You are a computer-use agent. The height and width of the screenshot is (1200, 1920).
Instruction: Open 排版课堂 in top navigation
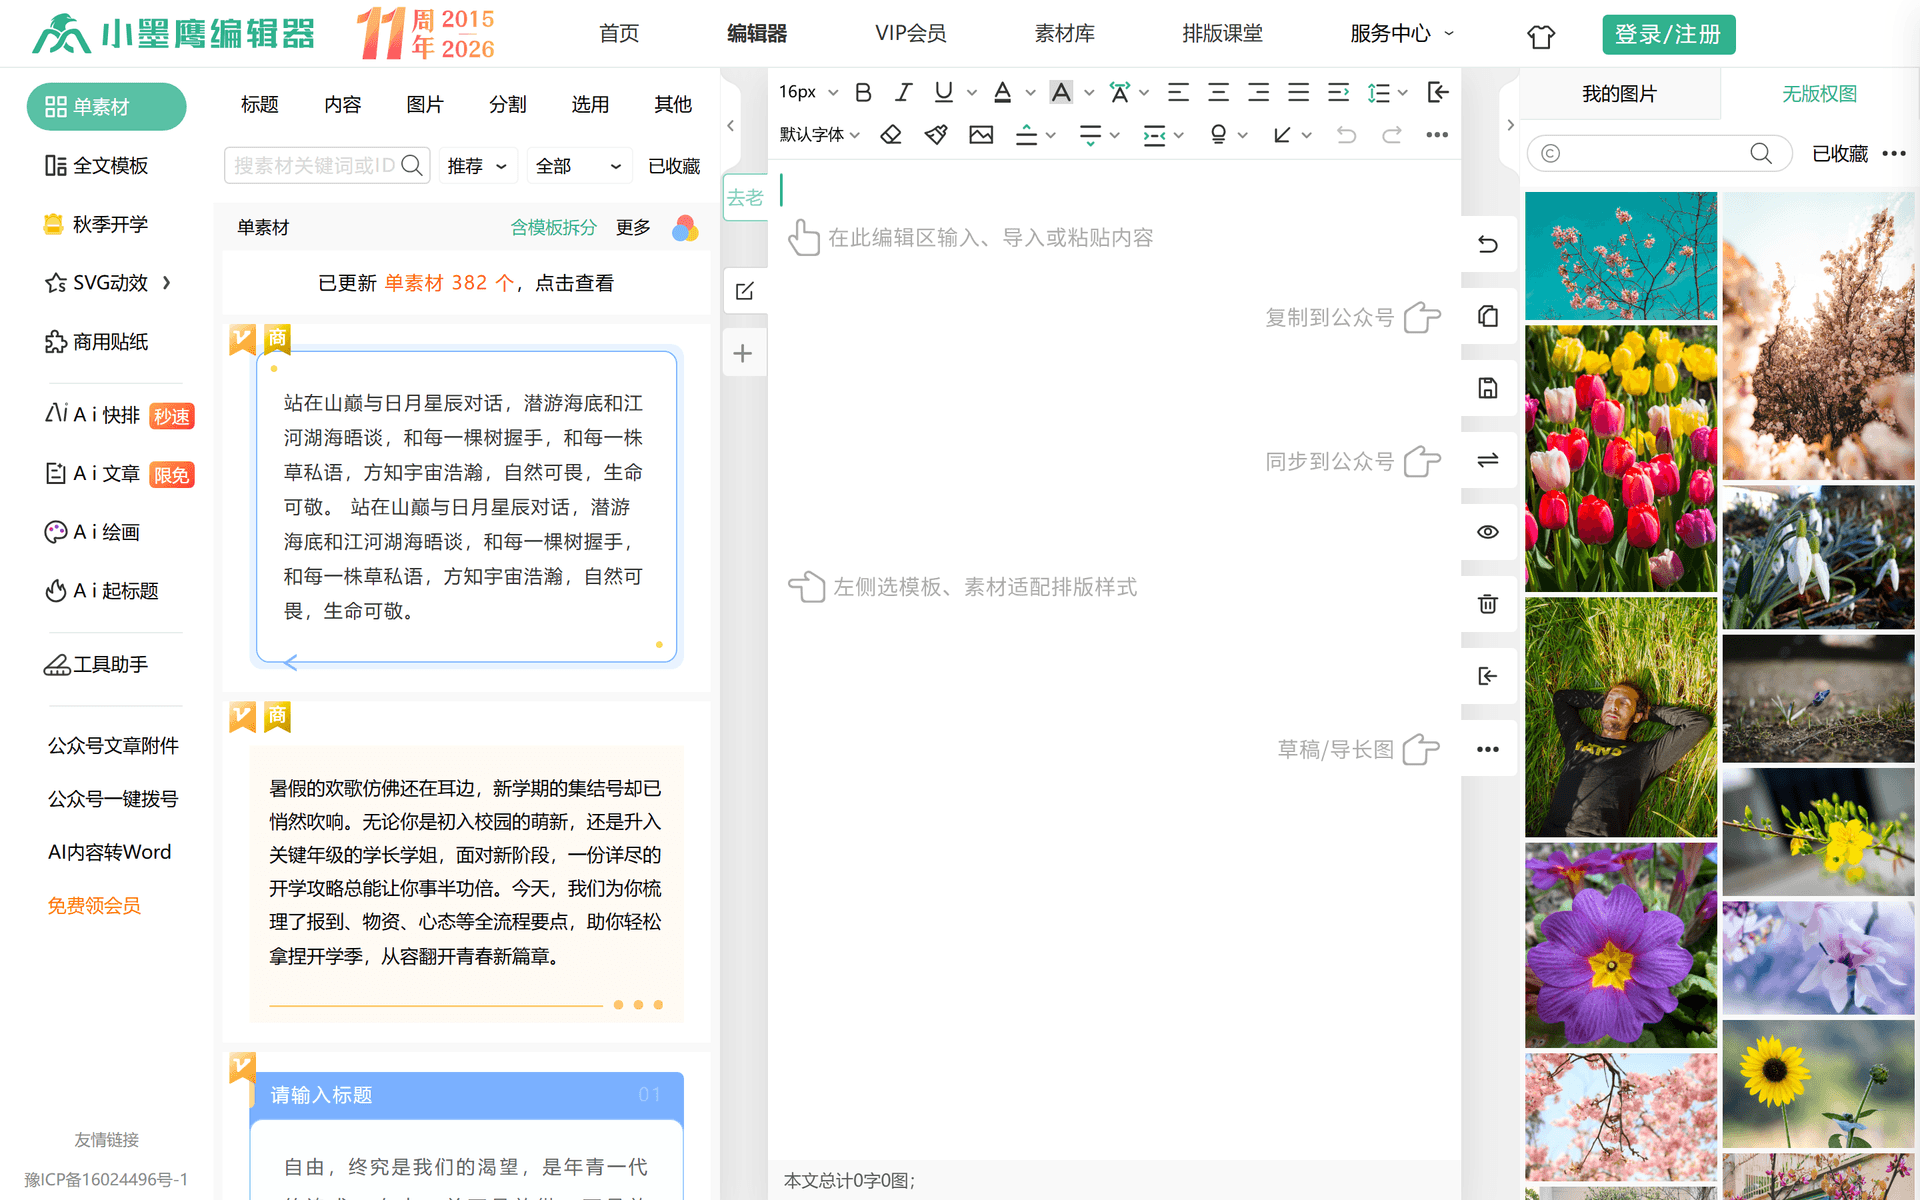pyautogui.click(x=1222, y=34)
